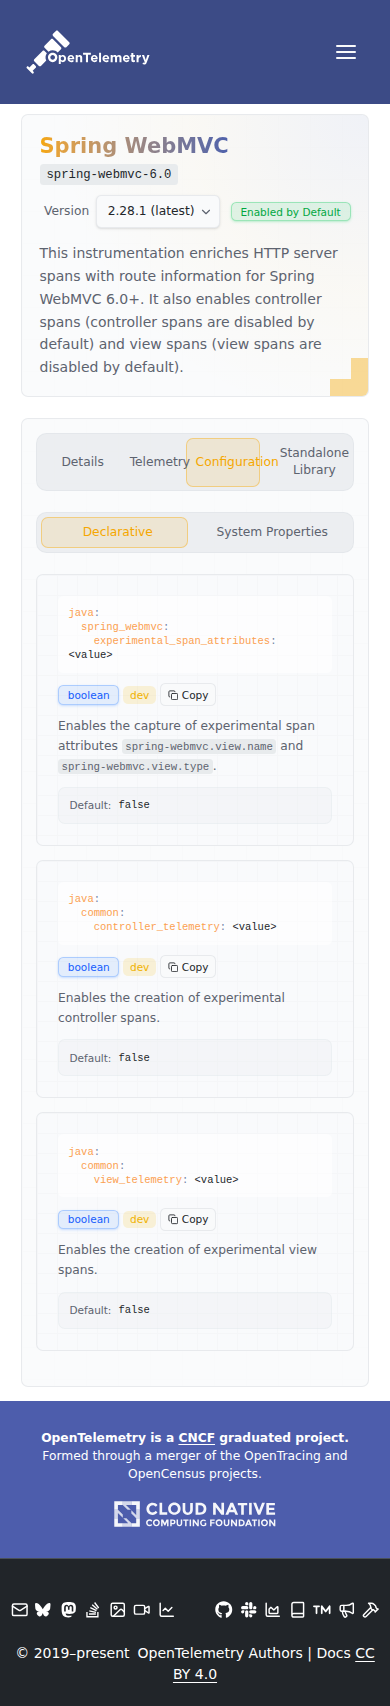Click the Spring WebMVC heading
Screen dimensions: 390x1706
(x=134, y=146)
